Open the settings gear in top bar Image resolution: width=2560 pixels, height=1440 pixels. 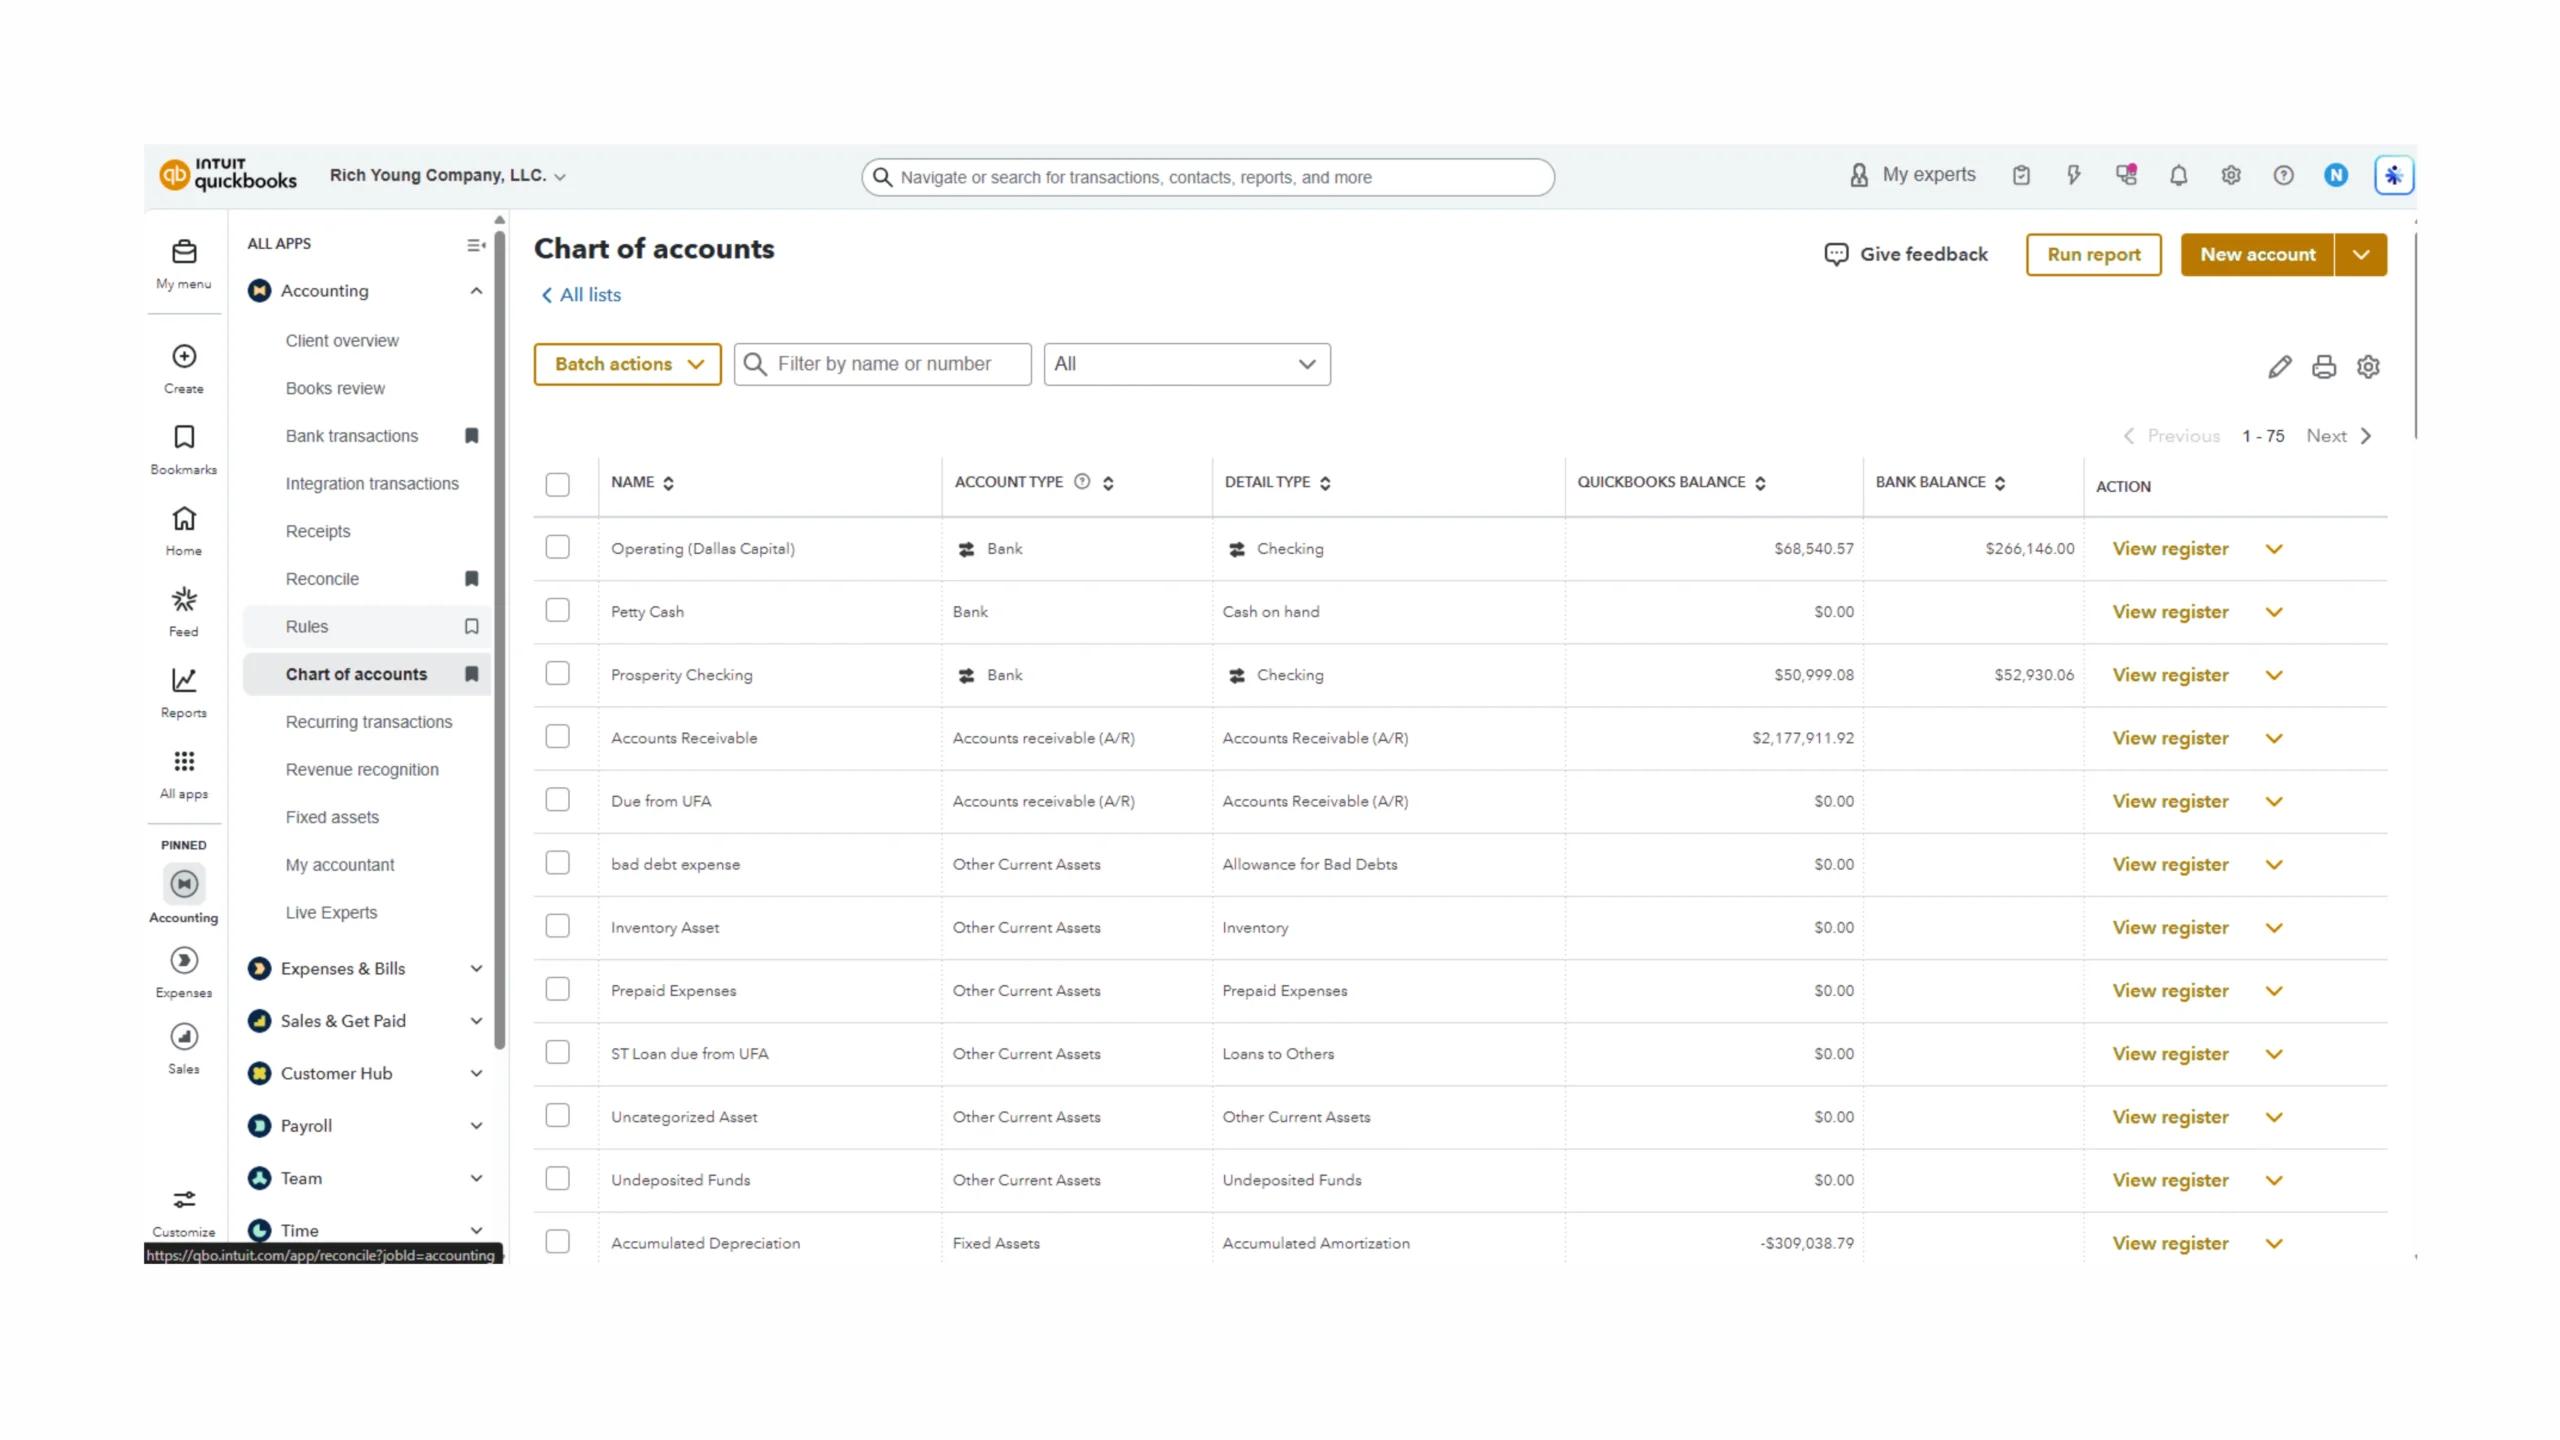2230,176
